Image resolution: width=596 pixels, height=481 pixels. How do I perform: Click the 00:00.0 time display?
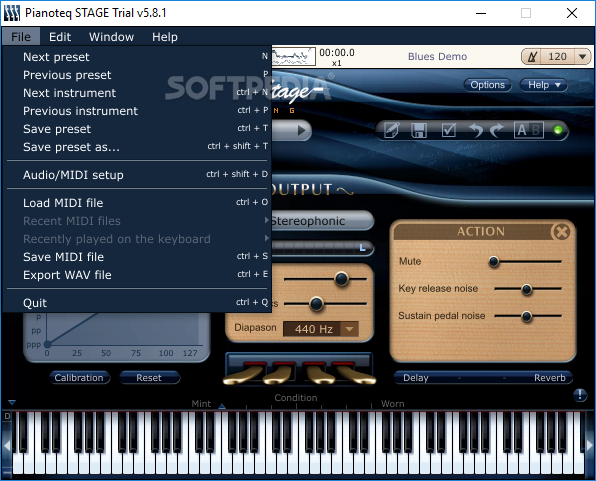[337, 52]
